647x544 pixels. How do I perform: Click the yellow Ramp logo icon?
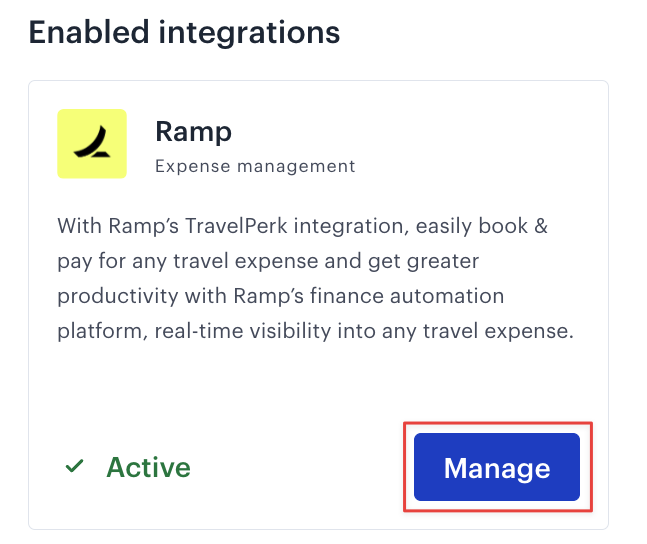point(92,144)
